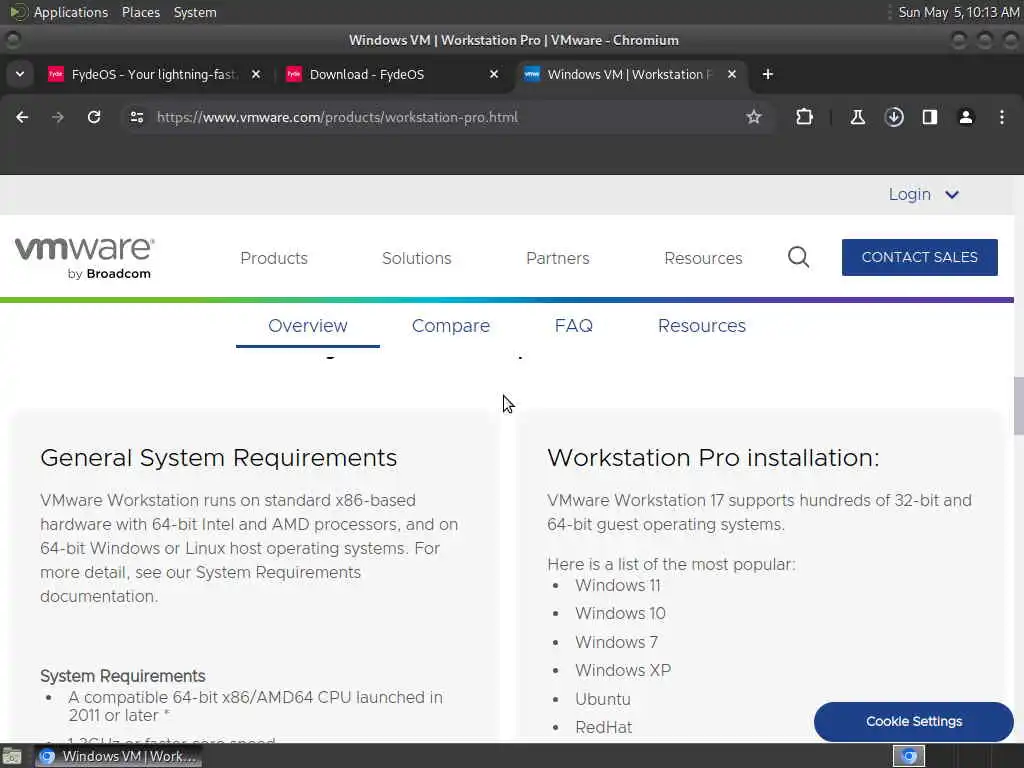Expand the tab search dropdown arrow
Image resolution: width=1024 pixels, height=768 pixels.
coord(20,74)
